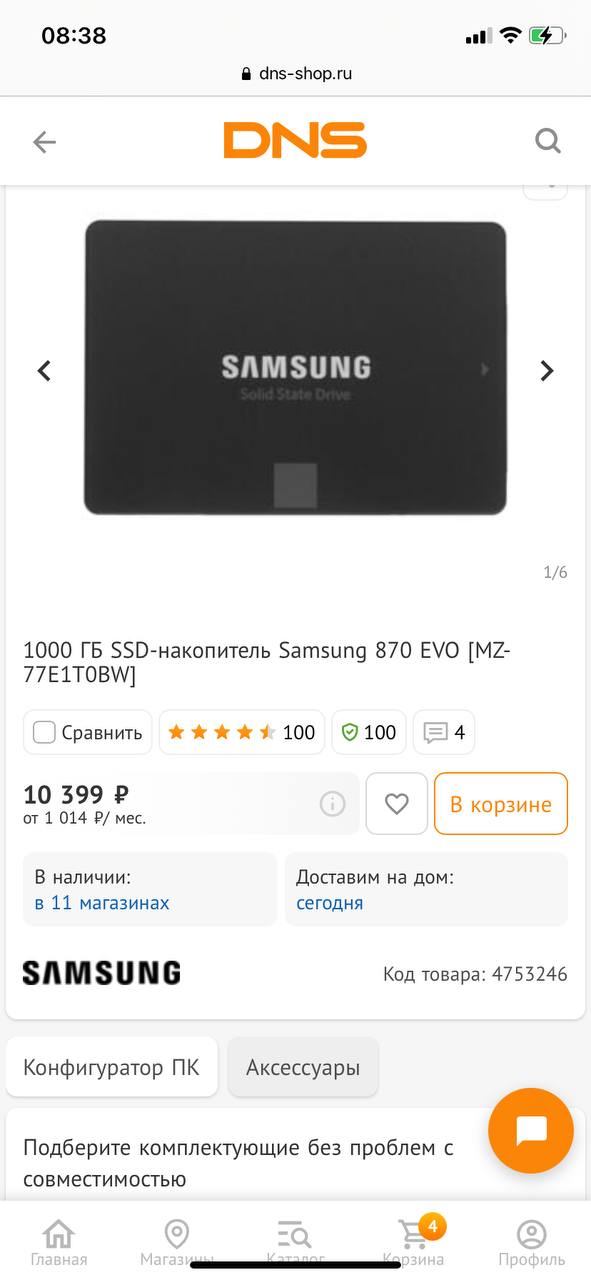Open price info via the circled i icon
Image resolution: width=591 pixels, height=1280 pixels.
point(332,803)
